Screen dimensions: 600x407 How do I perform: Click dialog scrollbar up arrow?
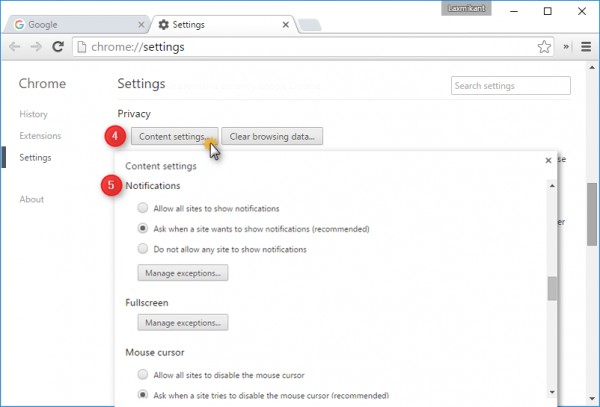(552, 186)
